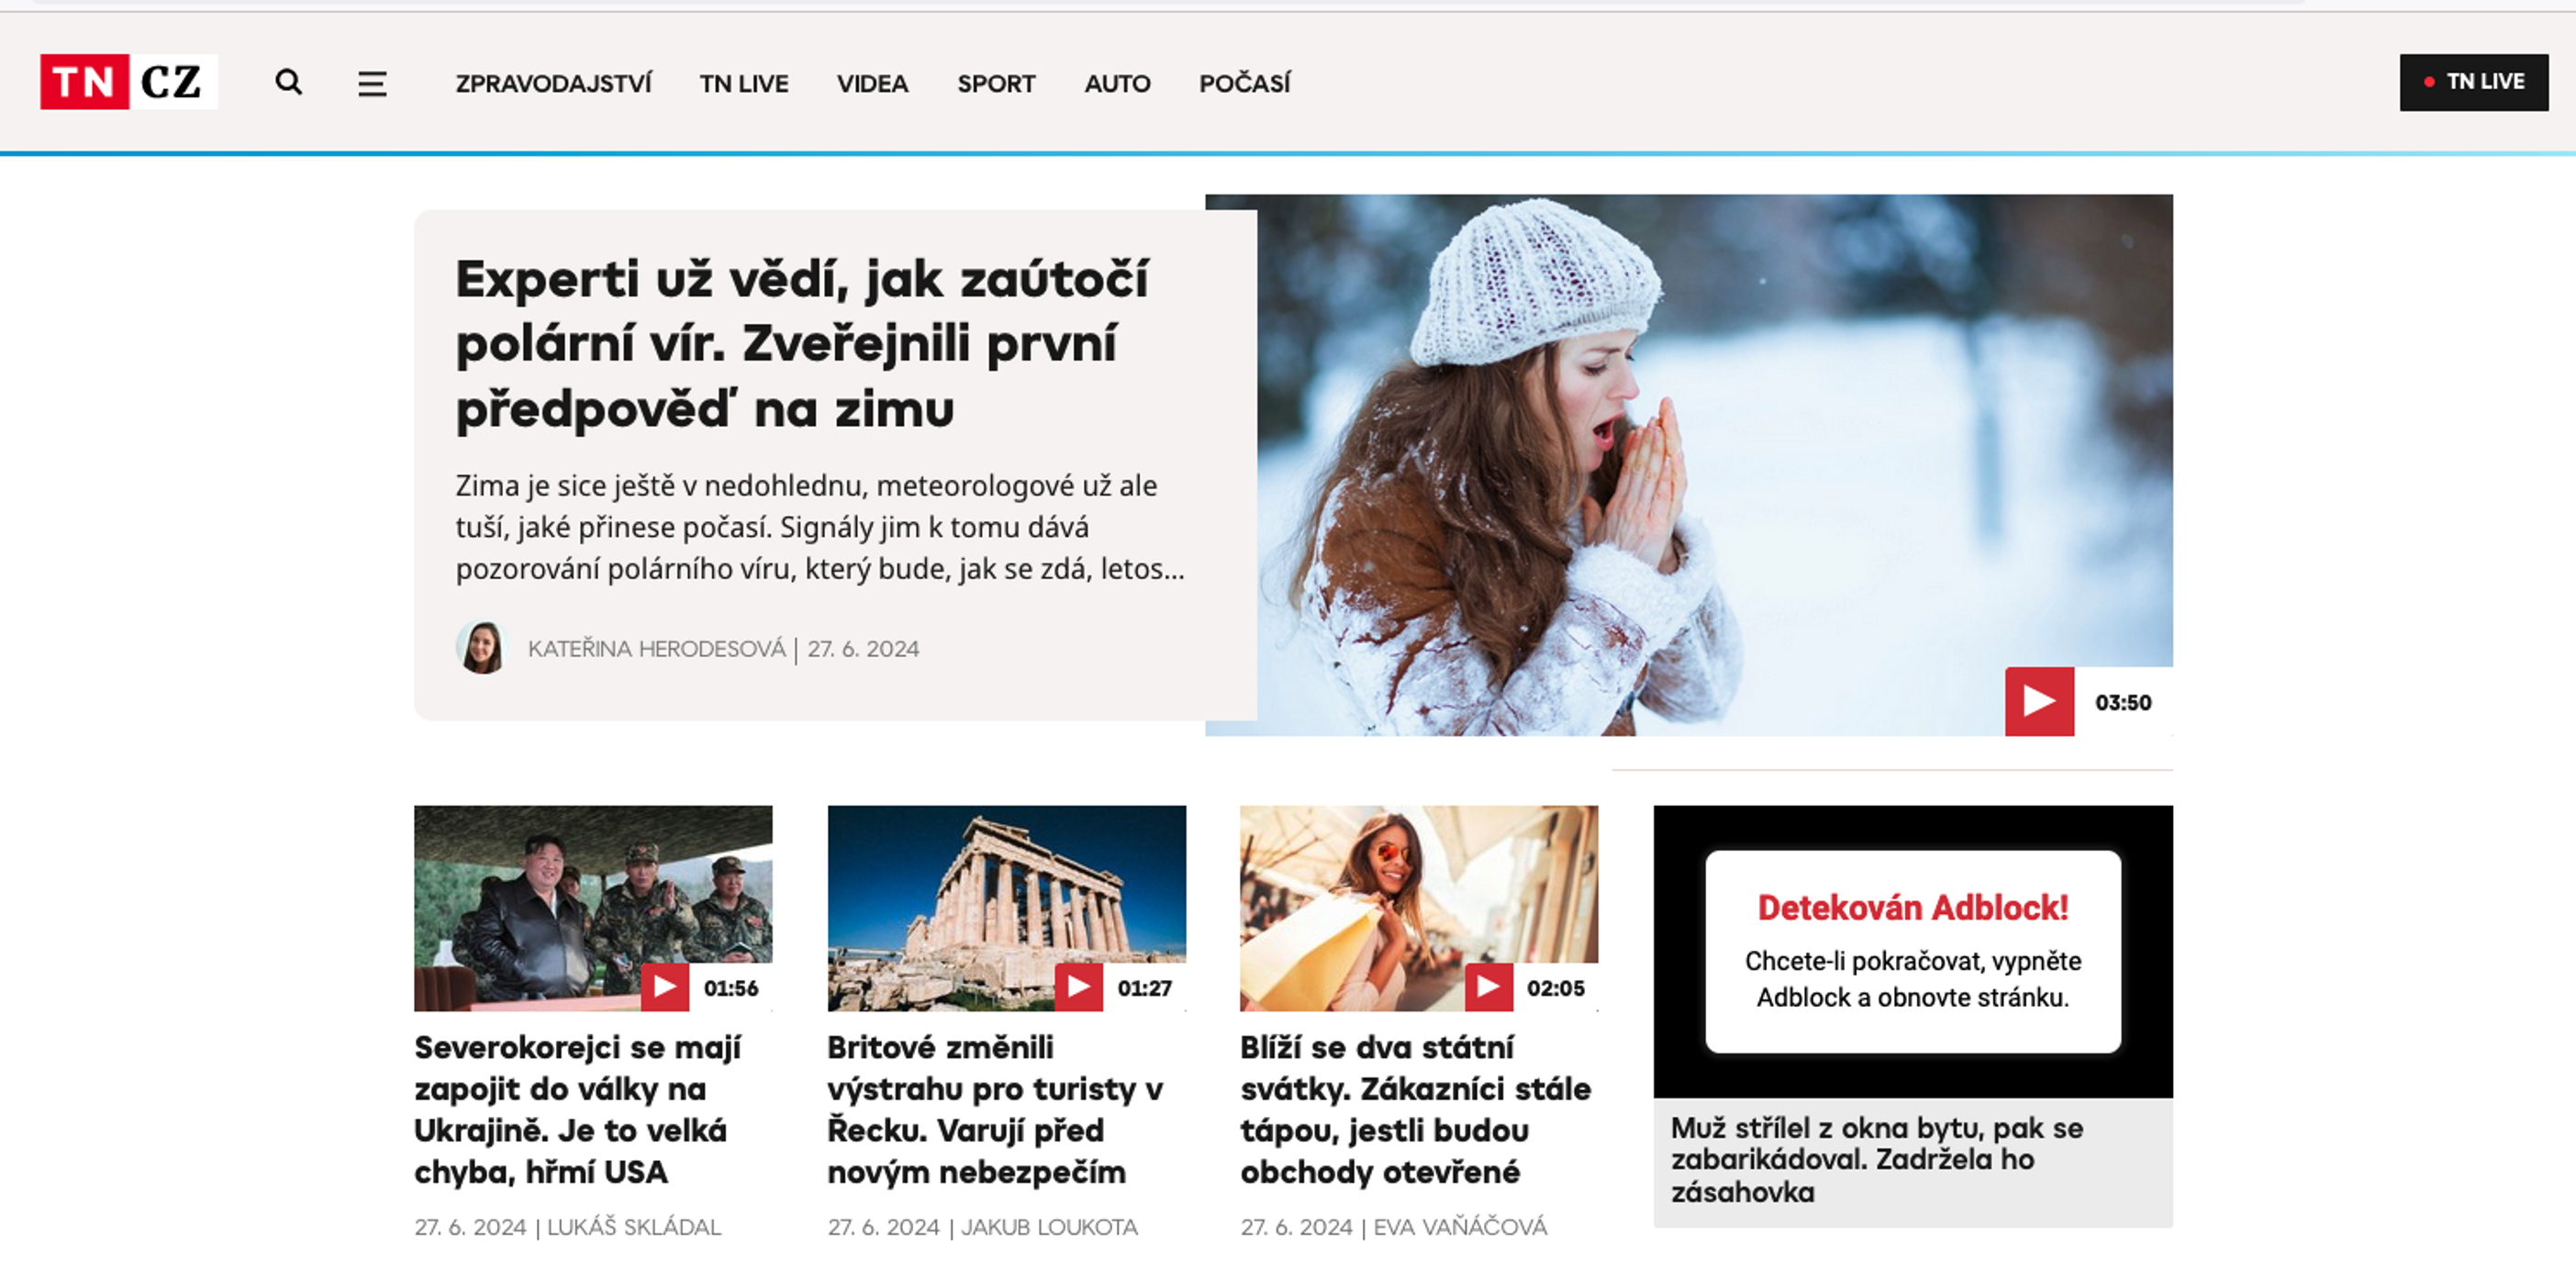
Task: Click author EVA VAŇÁČOVÁ
Action: (1460, 1227)
